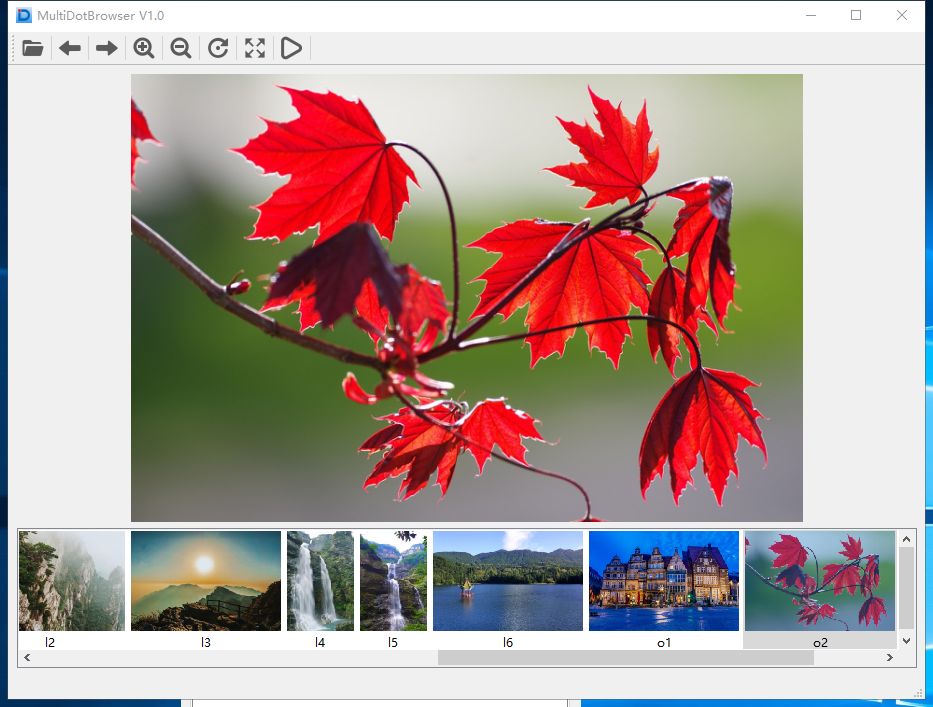Select the l6 lake thumbnail

508,581
